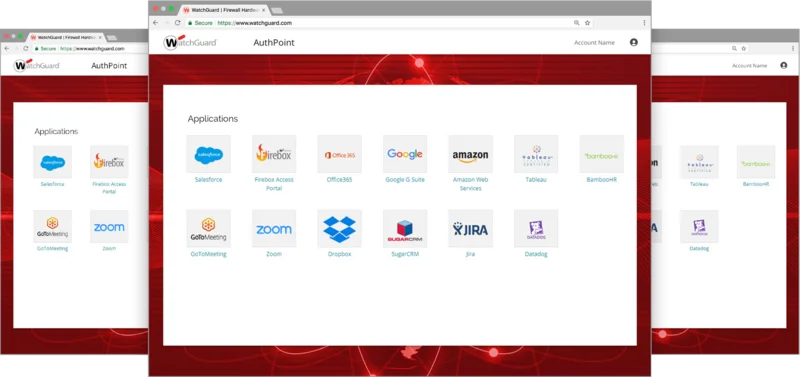
Task: Open Salesforce icon in left background window
Action: (53, 162)
